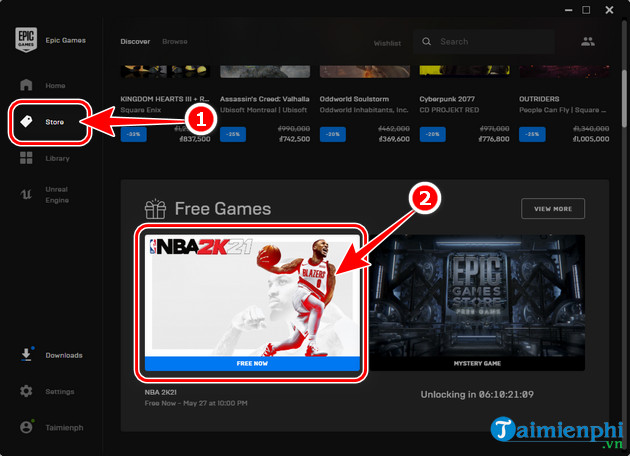This screenshot has height=456, width=630.
Task: Click the 'Ubisoft Montreal | Ubisoft' text
Action: [264, 110]
